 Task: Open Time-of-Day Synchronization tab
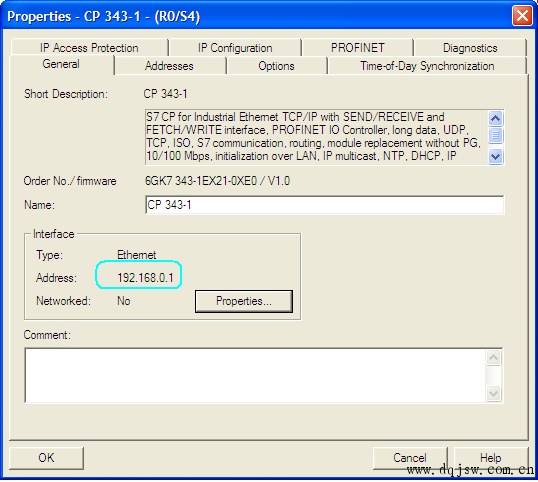427,66
